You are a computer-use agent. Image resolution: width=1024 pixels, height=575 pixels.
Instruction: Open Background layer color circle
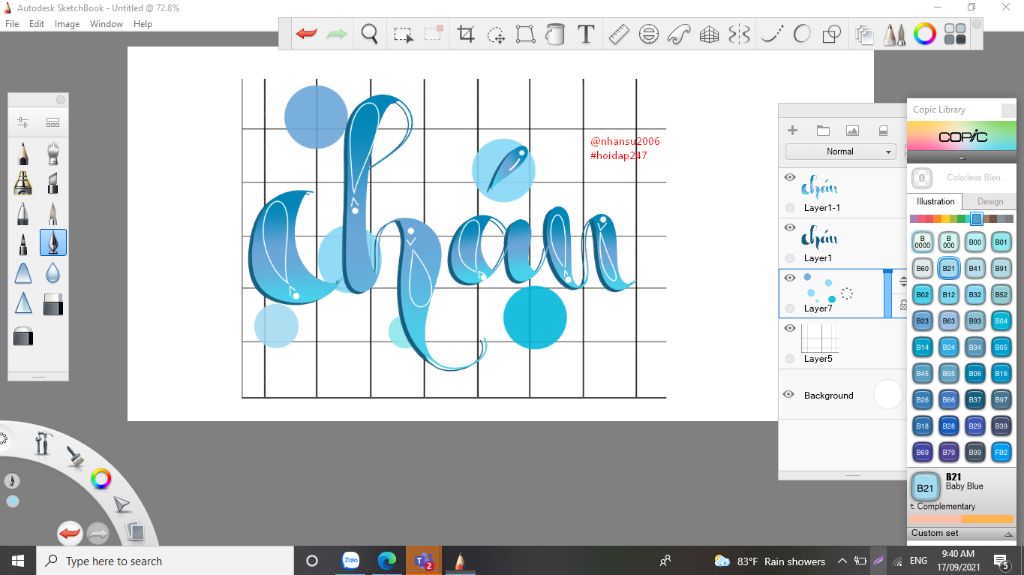887,395
